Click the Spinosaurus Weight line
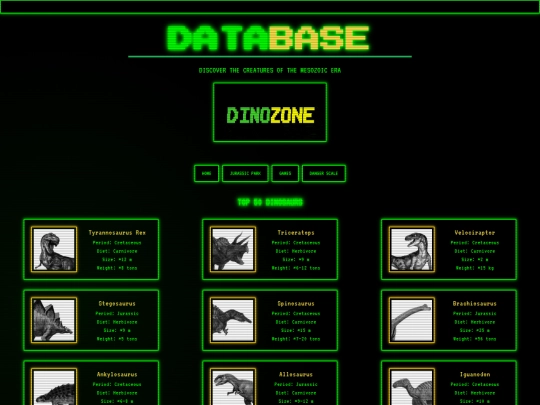 (x=296, y=339)
